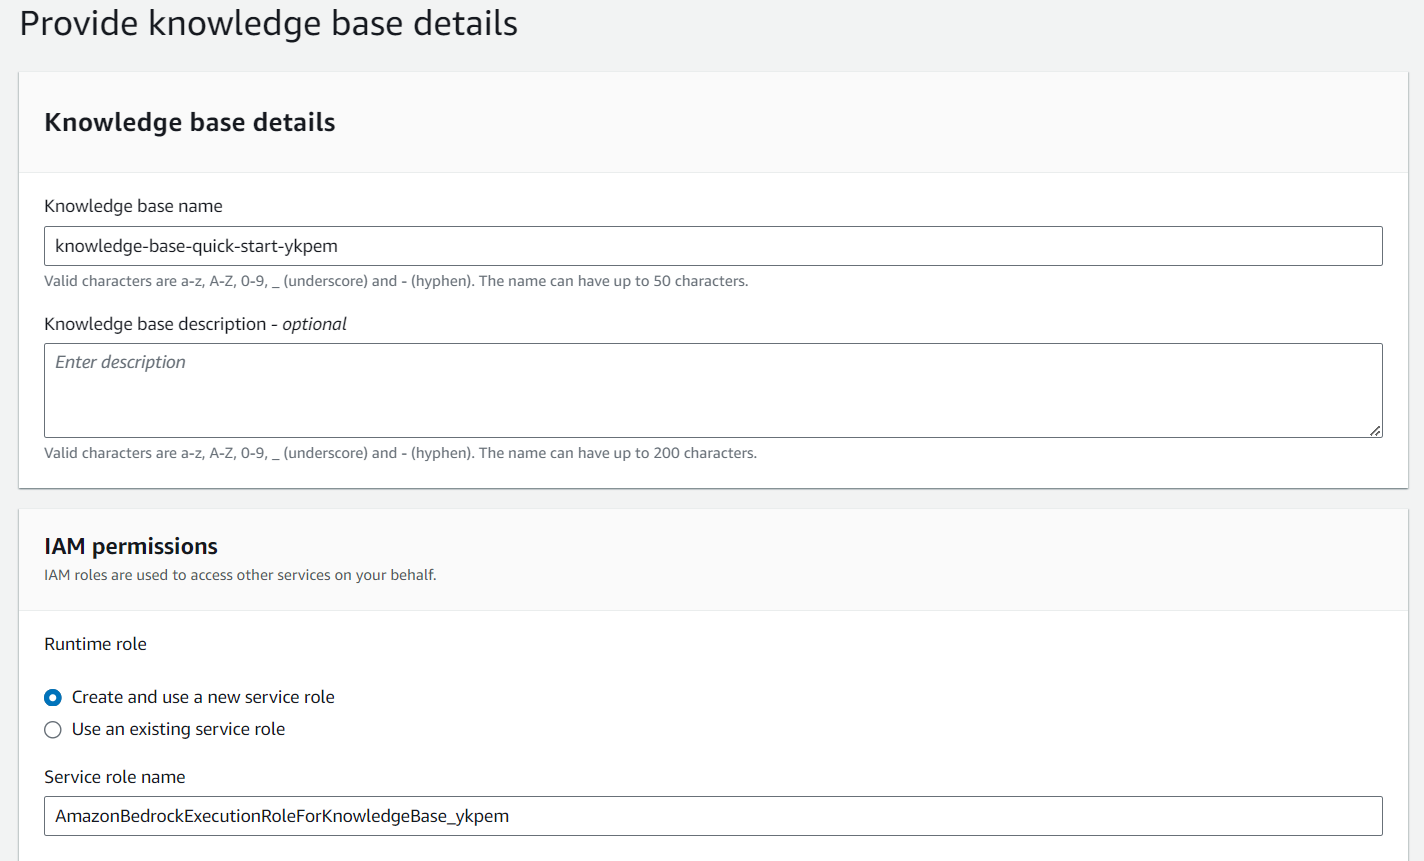This screenshot has width=1424, height=861.
Task: Focus the knowledge-base-quick-start-ykpem name field
Action: coord(712,245)
